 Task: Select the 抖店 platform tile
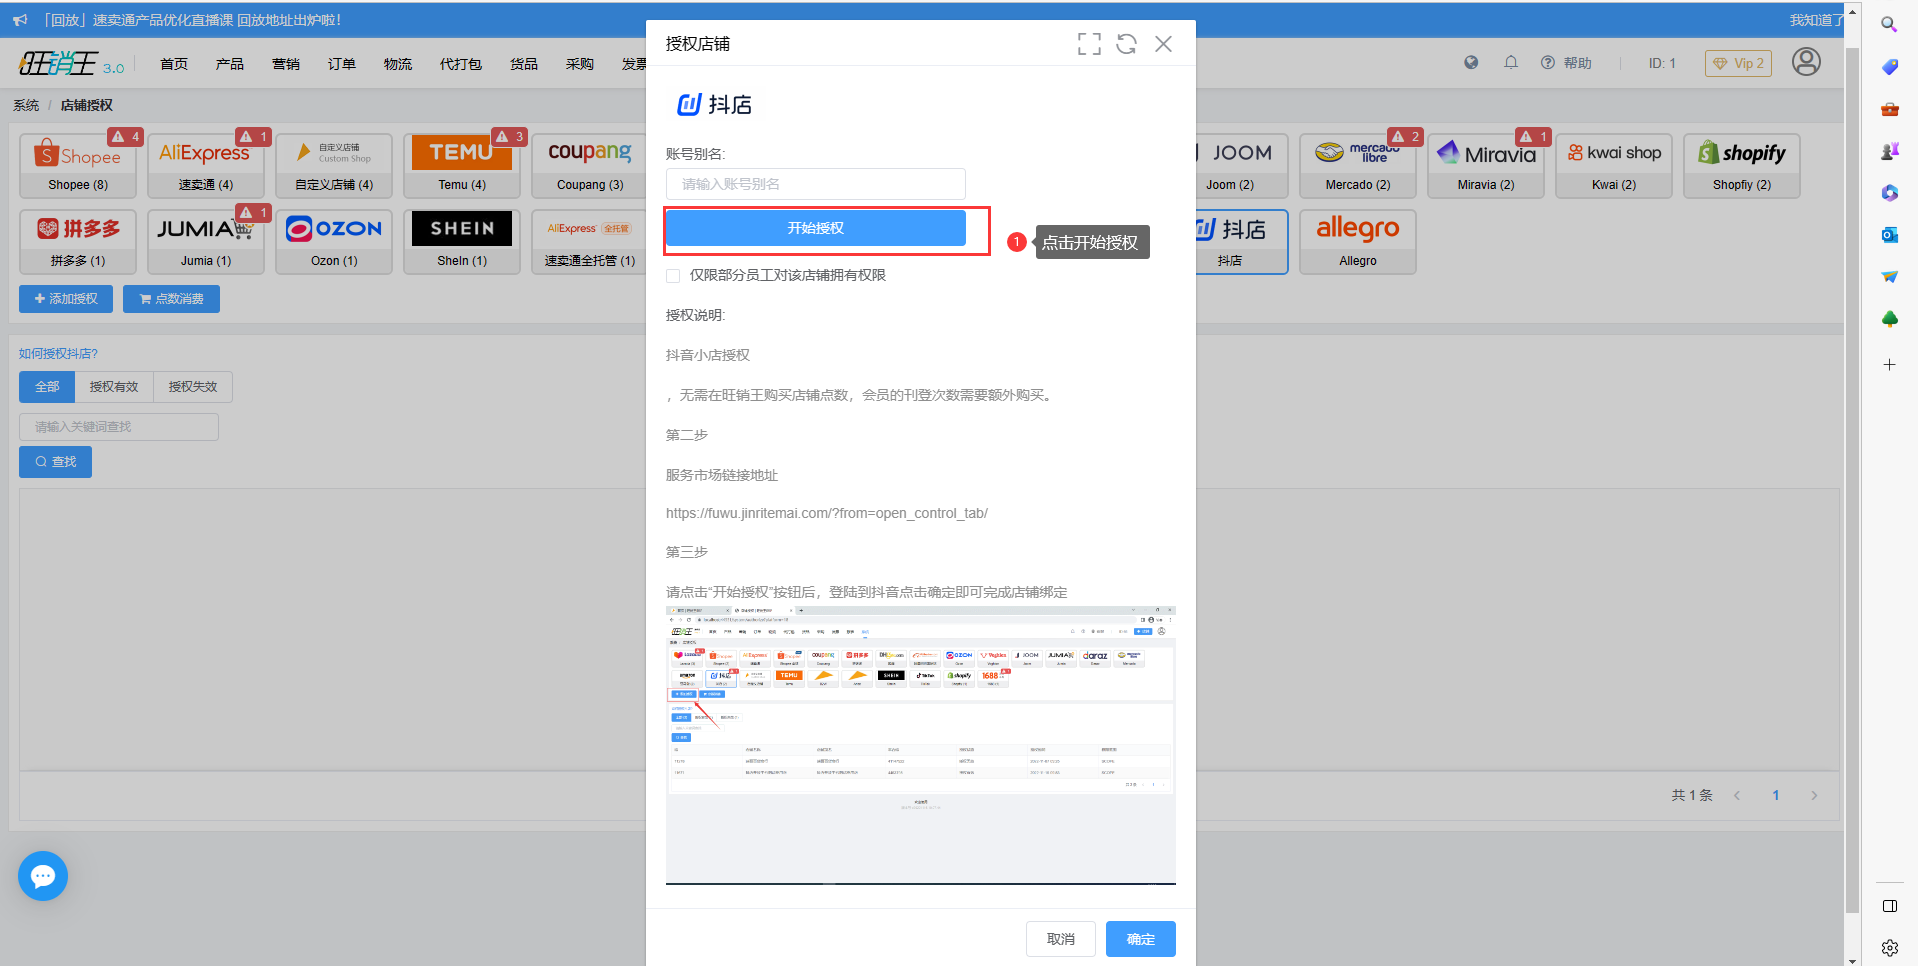[1242, 242]
